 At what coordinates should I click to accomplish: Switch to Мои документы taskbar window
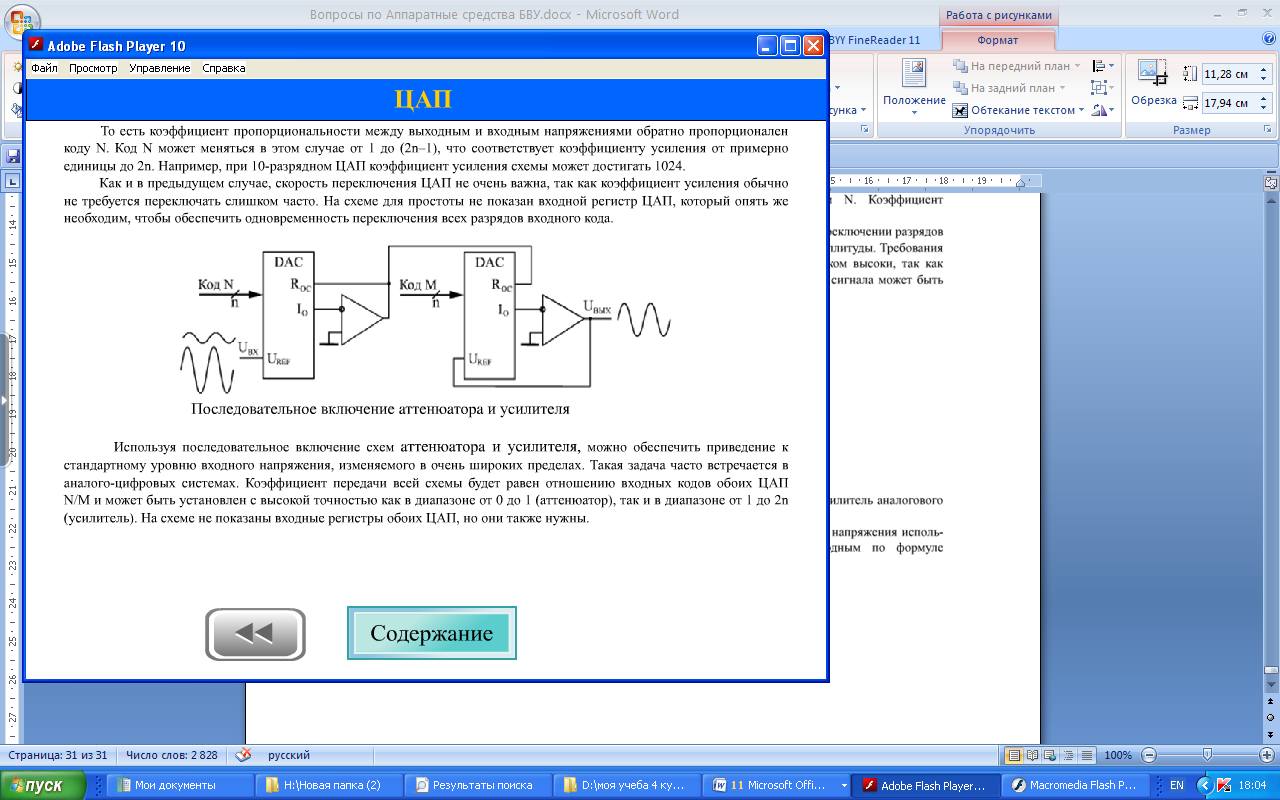pos(178,786)
